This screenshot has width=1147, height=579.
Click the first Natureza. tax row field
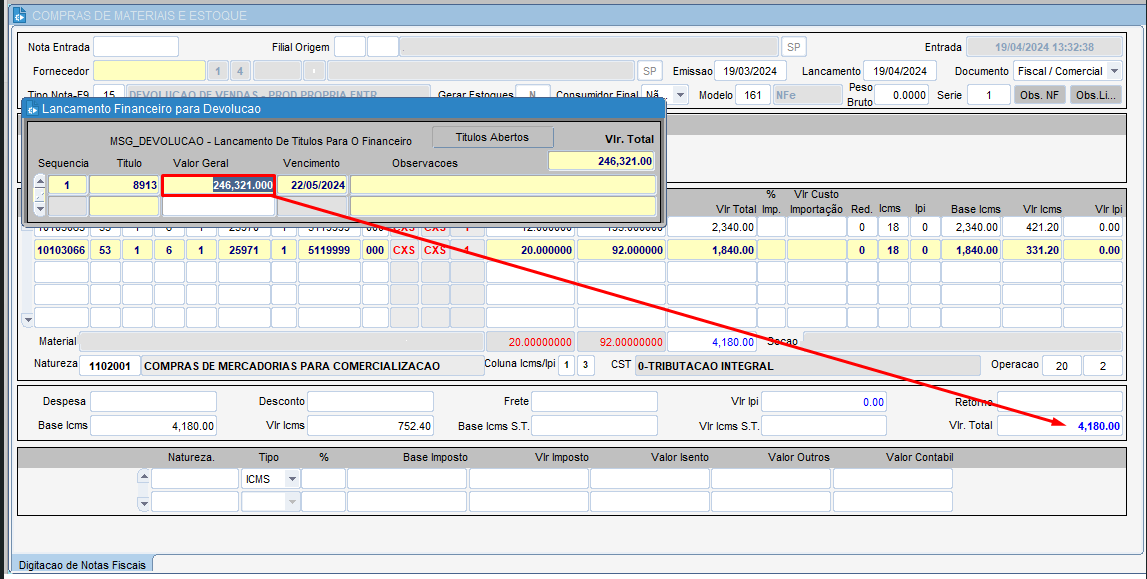195,480
